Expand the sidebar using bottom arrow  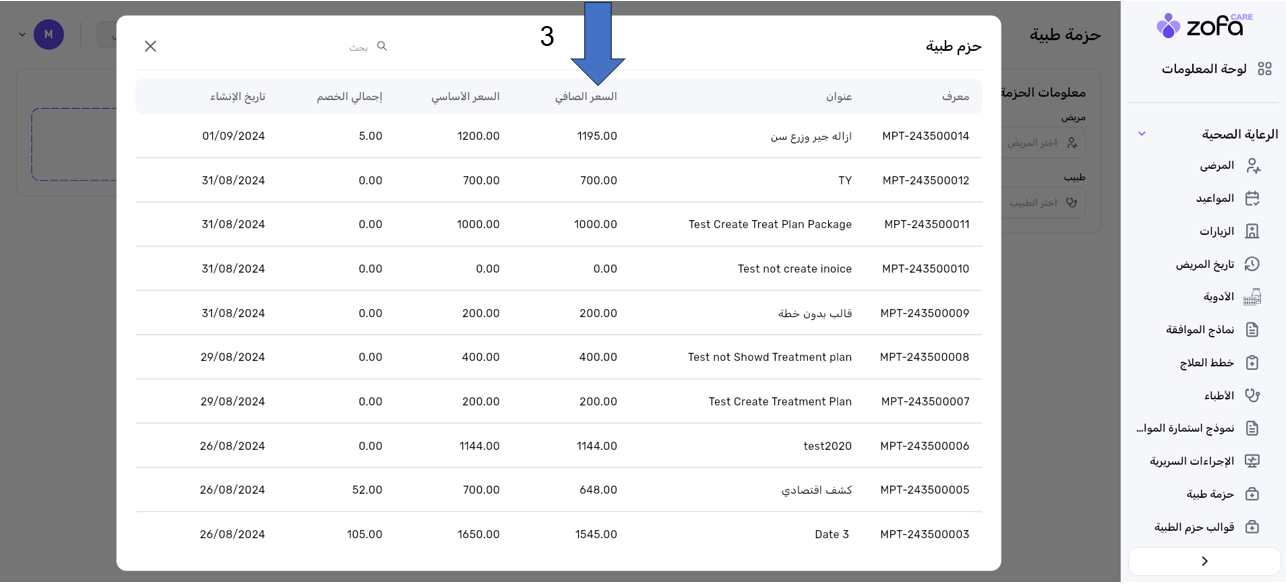[x=1204, y=561]
